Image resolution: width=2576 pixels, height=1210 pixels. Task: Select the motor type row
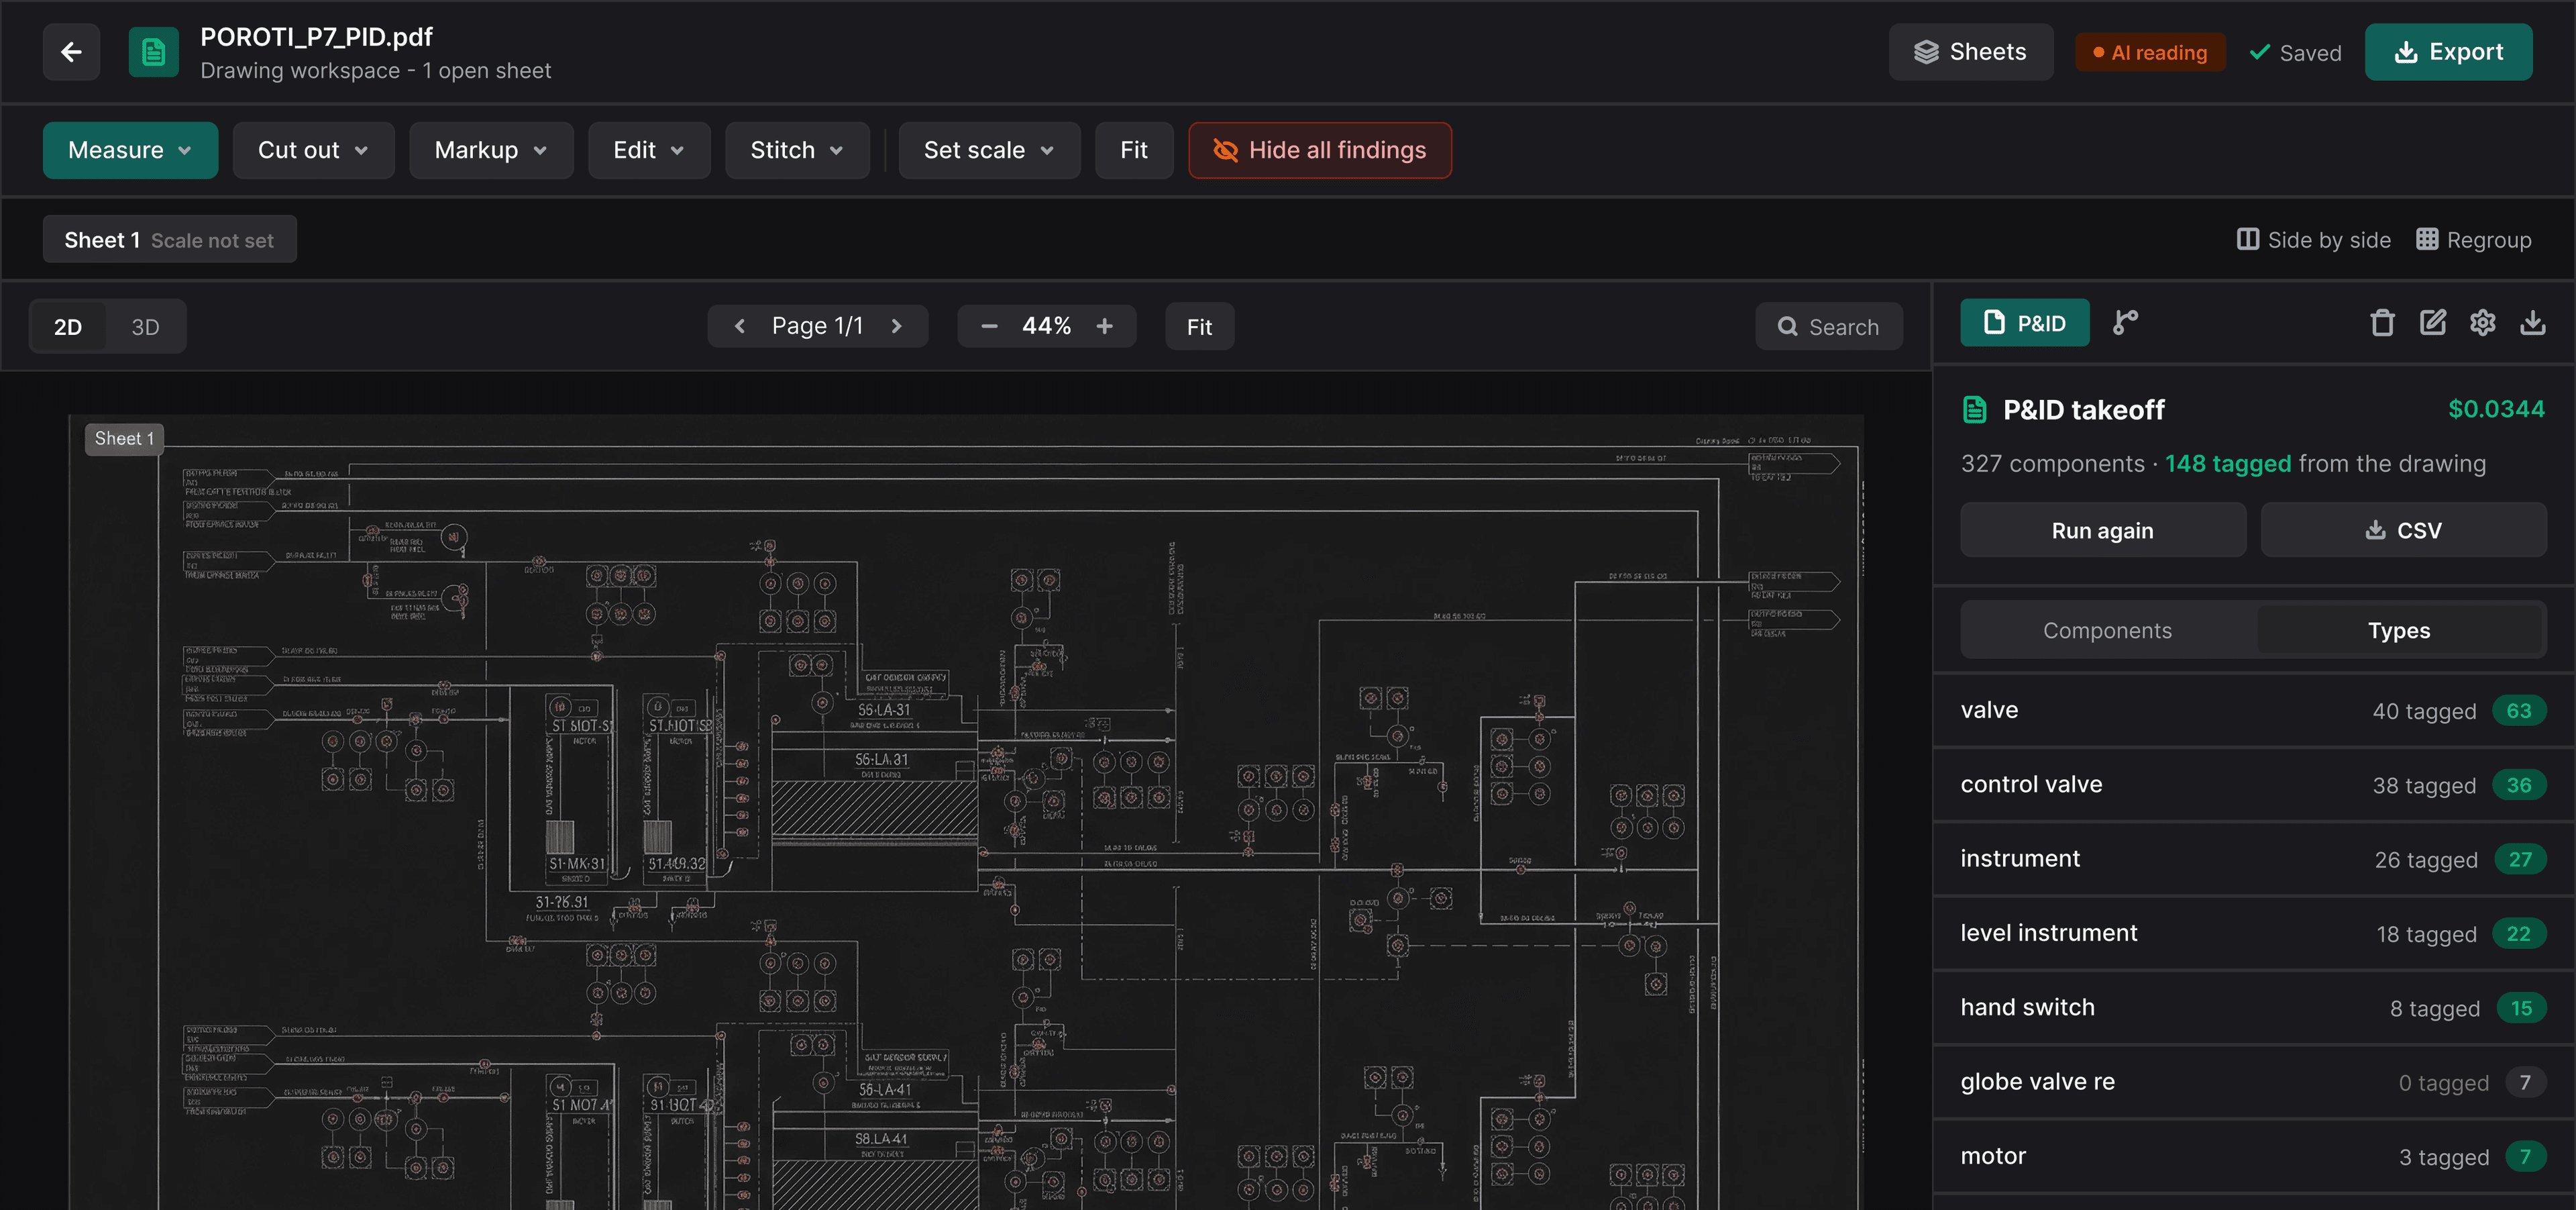pyautogui.click(x=2253, y=1157)
